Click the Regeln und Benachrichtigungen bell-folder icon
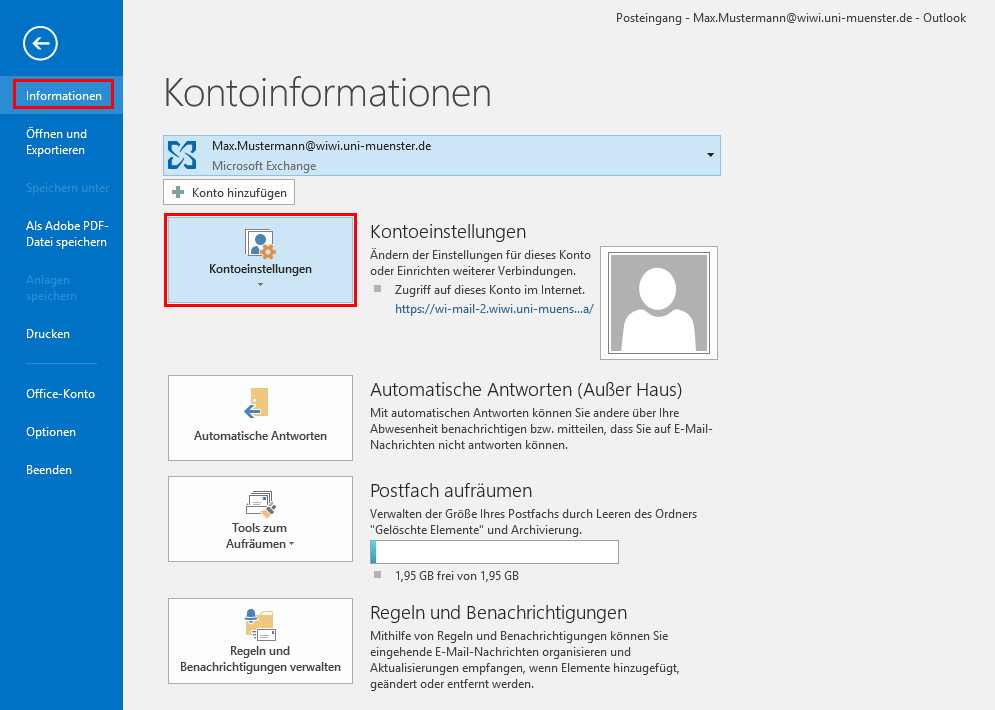The image size is (995, 710). click(x=260, y=624)
